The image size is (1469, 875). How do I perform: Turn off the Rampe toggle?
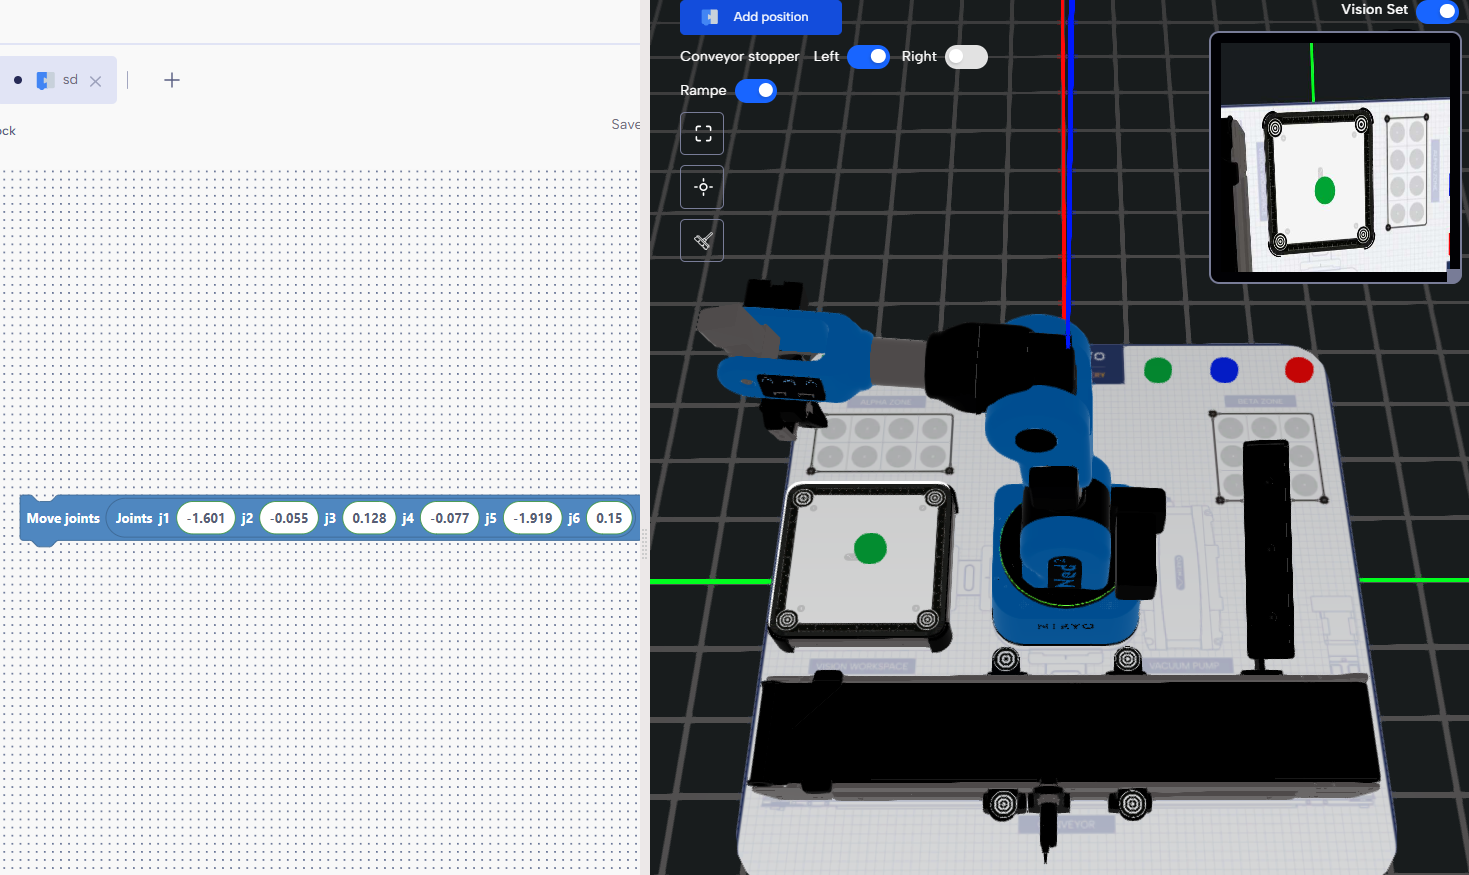tap(756, 91)
